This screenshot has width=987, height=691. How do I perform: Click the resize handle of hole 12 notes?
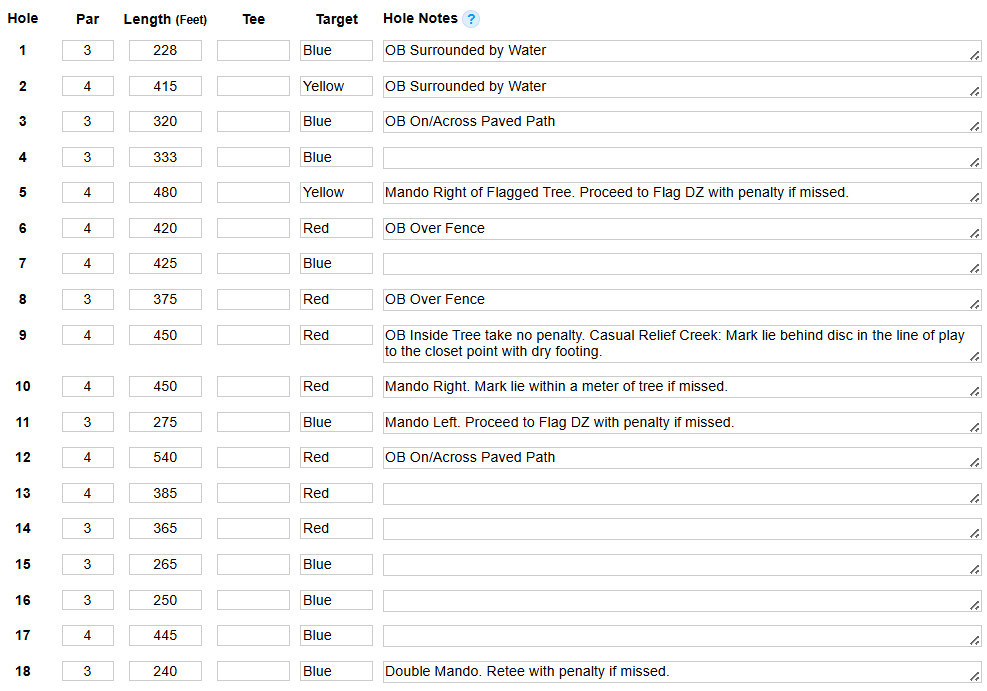click(974, 463)
